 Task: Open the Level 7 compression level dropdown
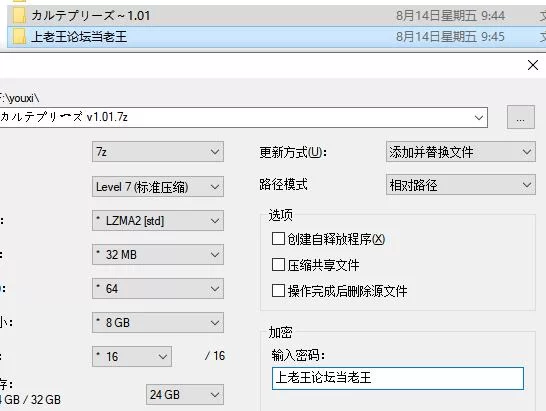tap(158, 187)
